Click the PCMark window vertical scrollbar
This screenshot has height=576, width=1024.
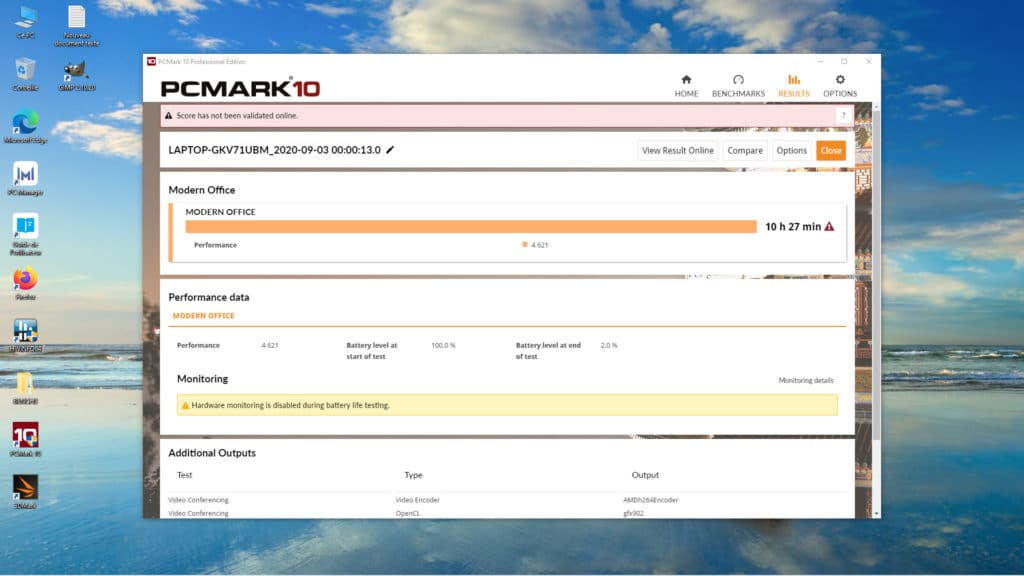pyautogui.click(x=876, y=274)
